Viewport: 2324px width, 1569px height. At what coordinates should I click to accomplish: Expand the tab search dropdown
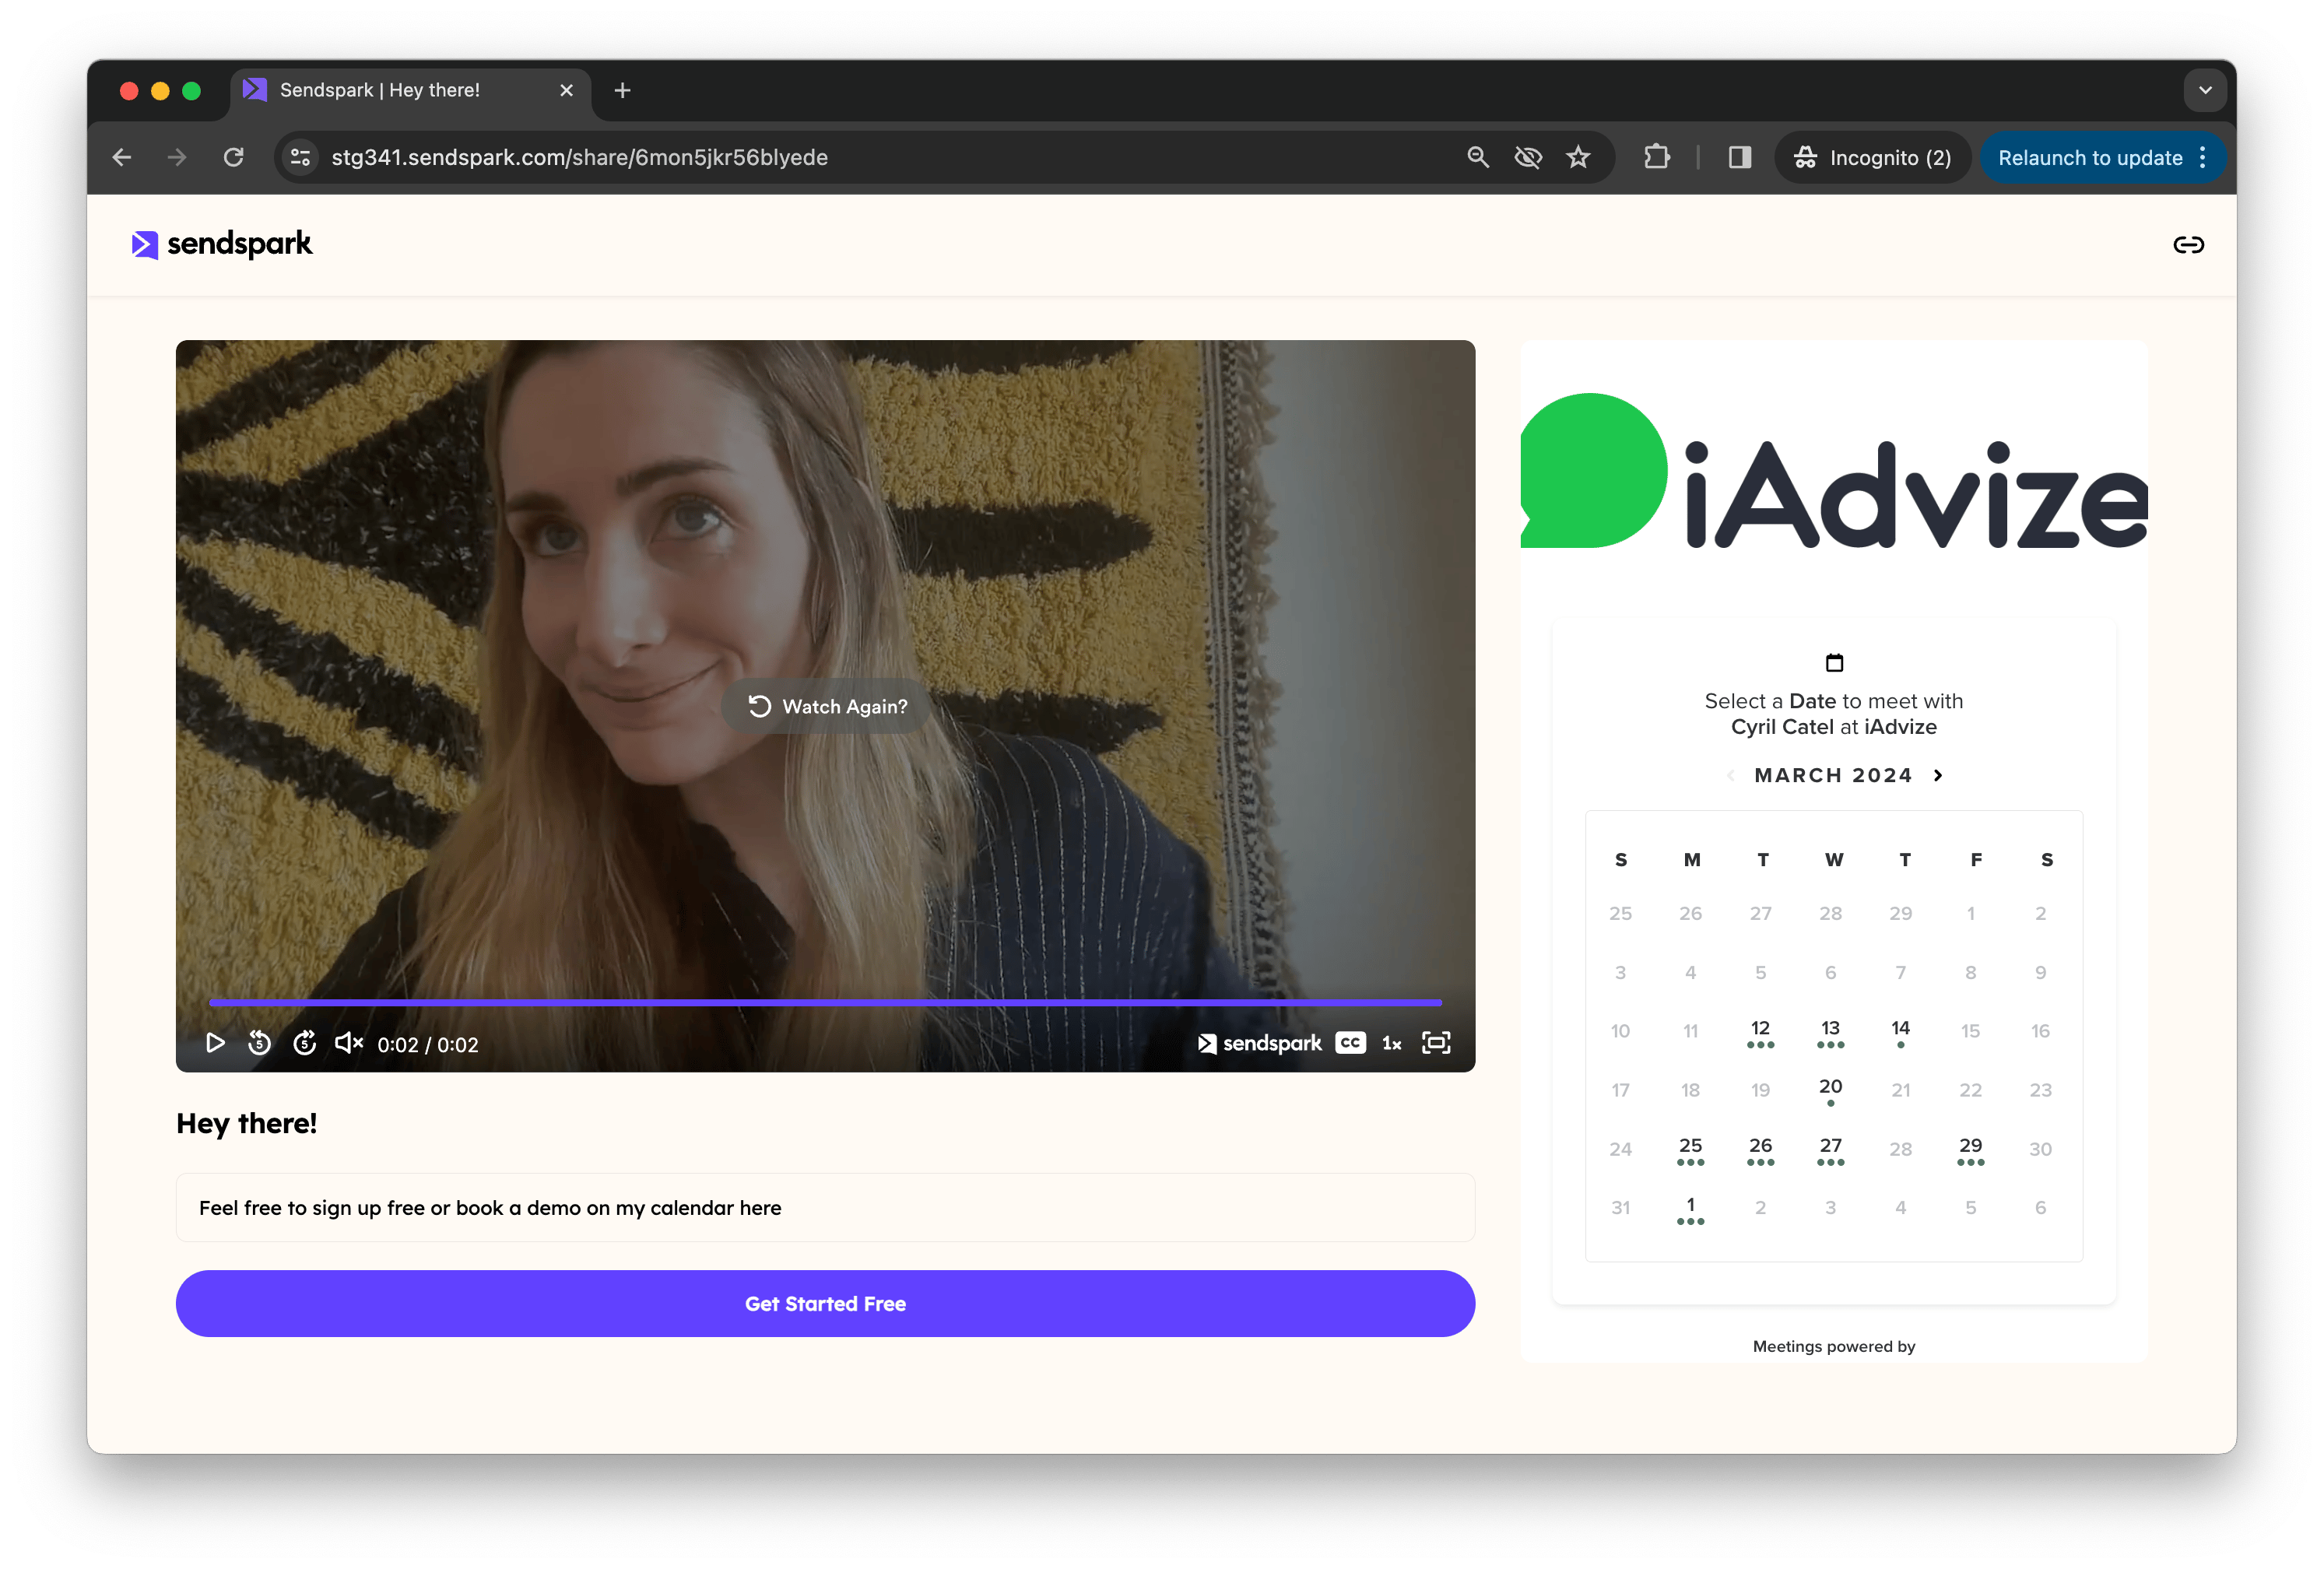coord(2205,90)
